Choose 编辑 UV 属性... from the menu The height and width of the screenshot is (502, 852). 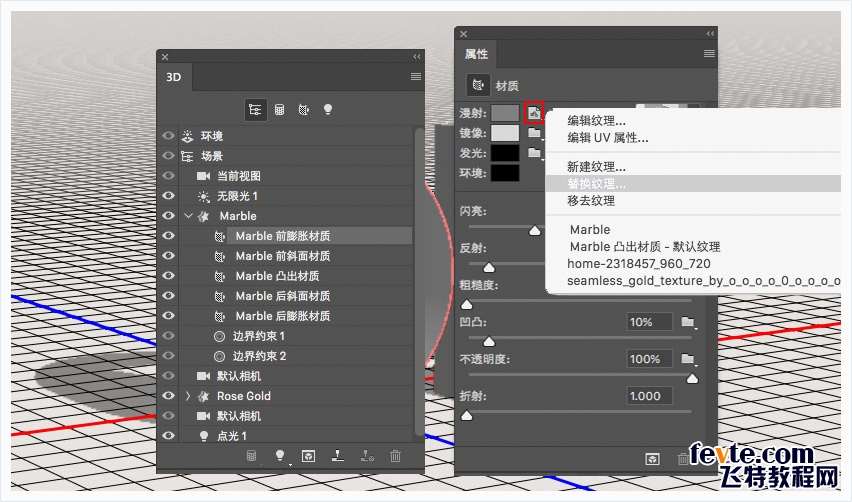pyautogui.click(x=607, y=138)
